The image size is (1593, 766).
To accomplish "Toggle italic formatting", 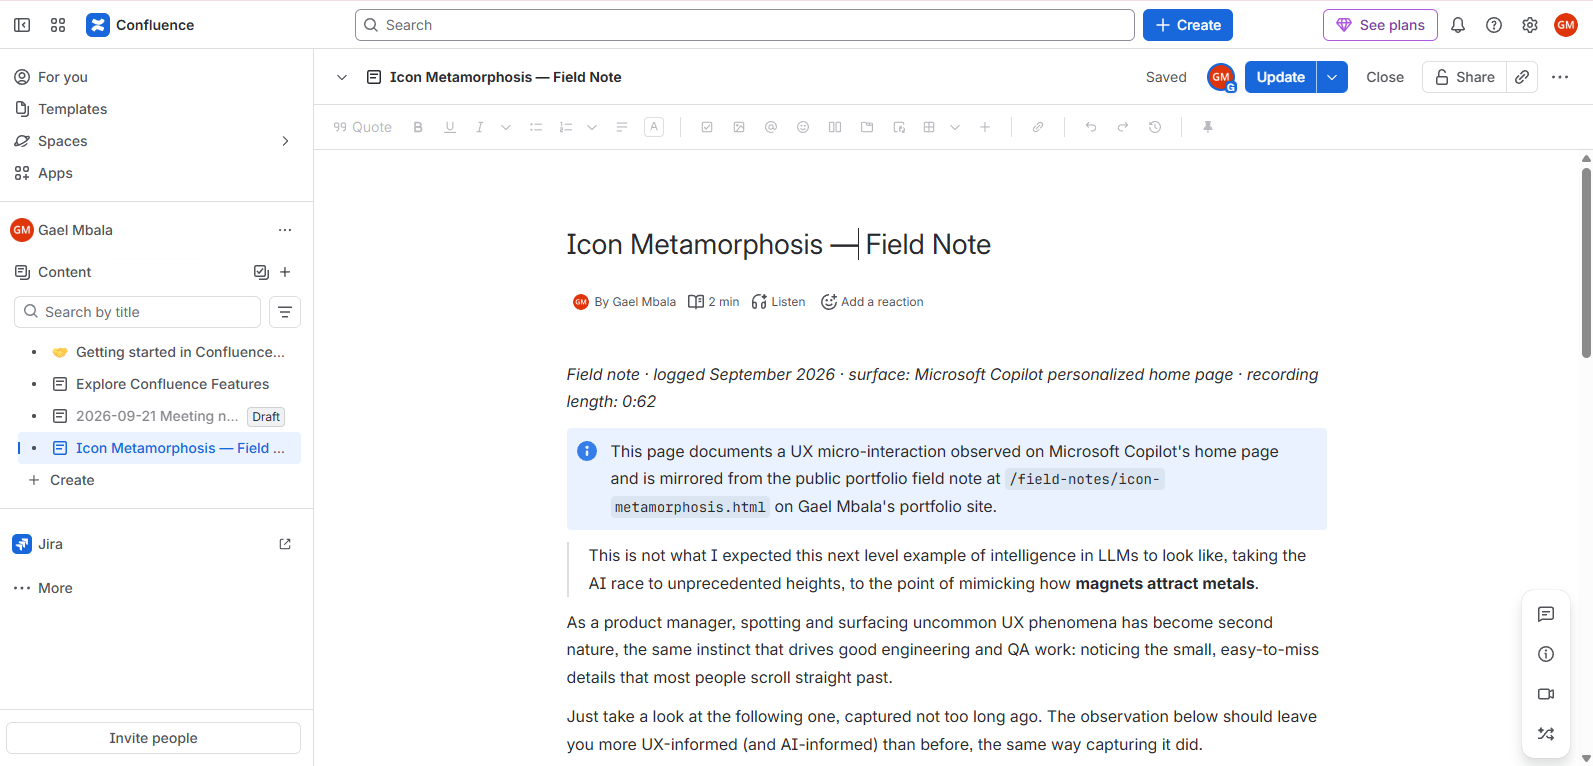I will [x=480, y=127].
